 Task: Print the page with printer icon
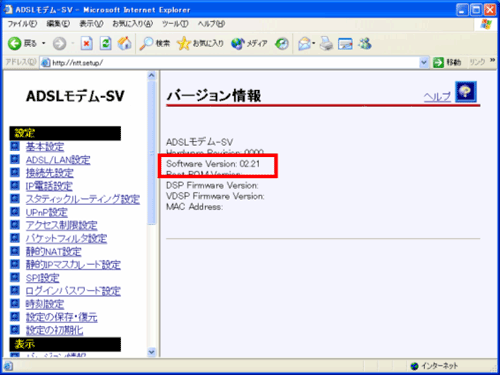(326, 43)
